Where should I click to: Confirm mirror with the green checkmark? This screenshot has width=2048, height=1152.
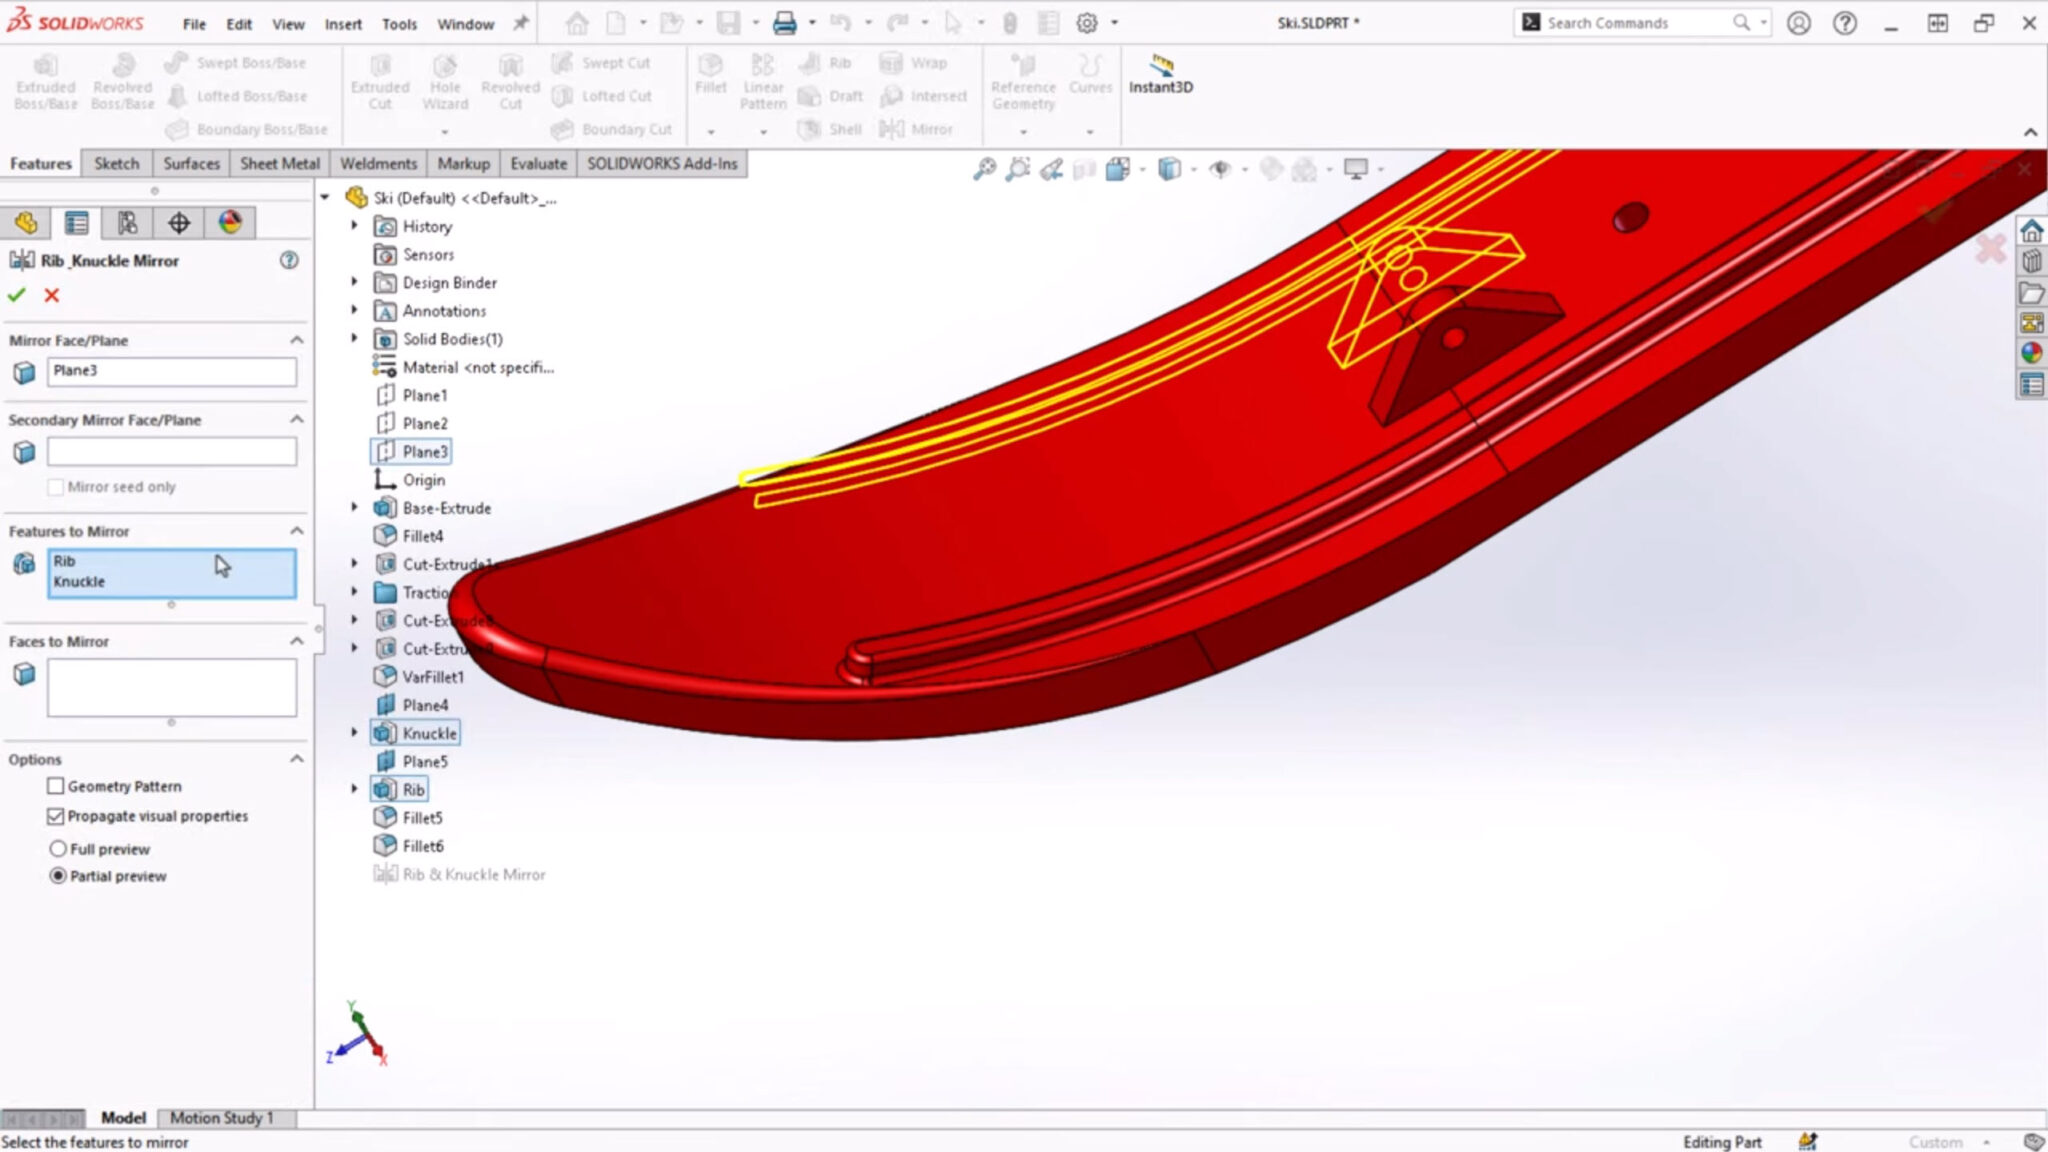click(x=17, y=295)
